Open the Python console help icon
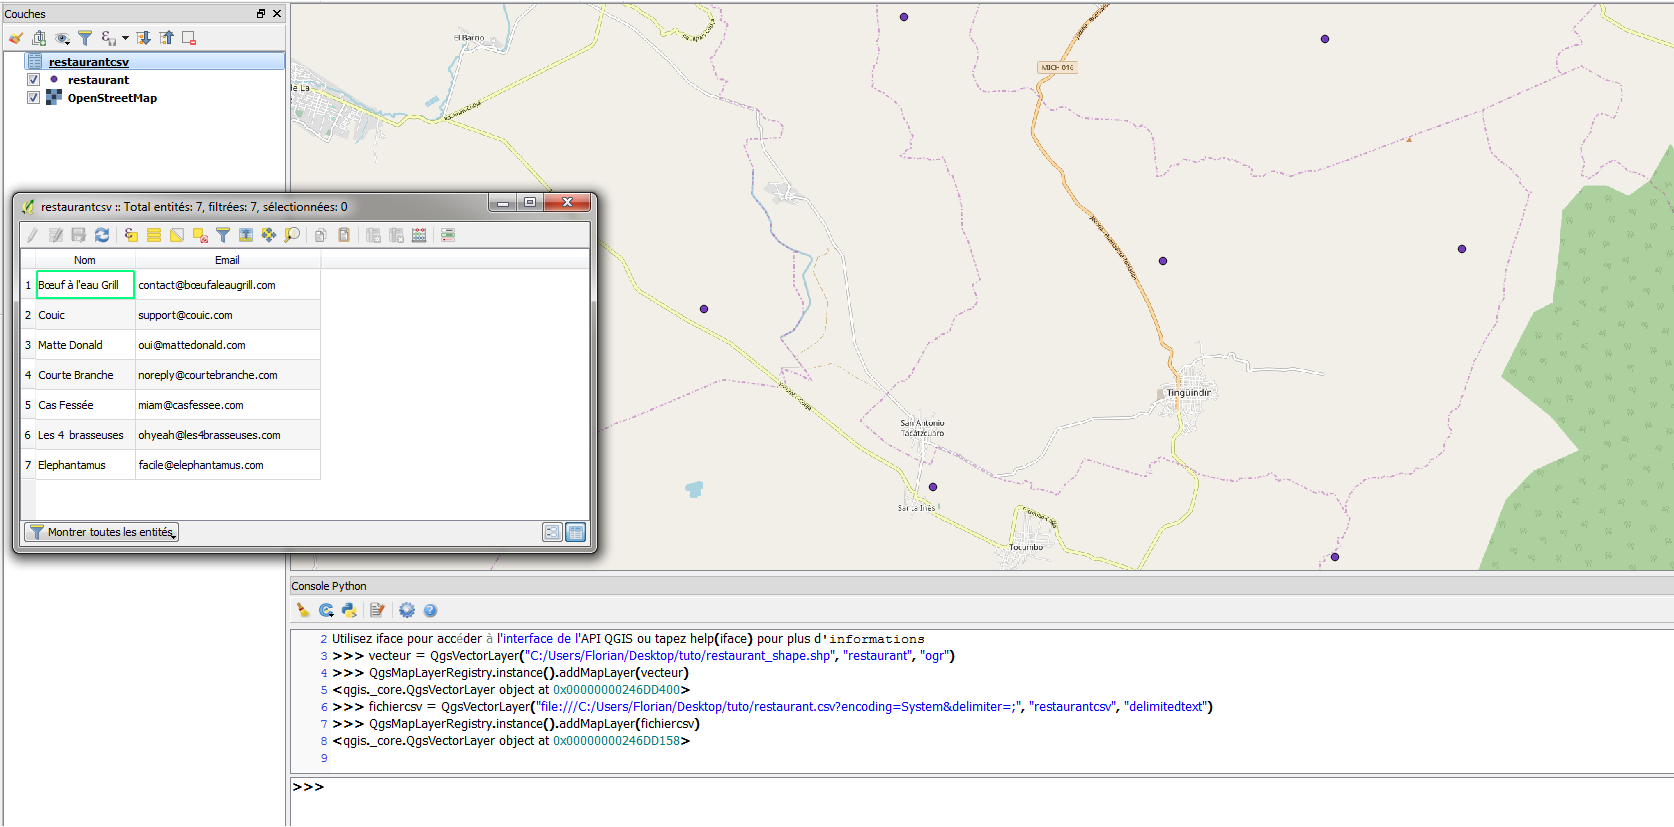Viewport: 1674px width, 827px height. point(430,610)
